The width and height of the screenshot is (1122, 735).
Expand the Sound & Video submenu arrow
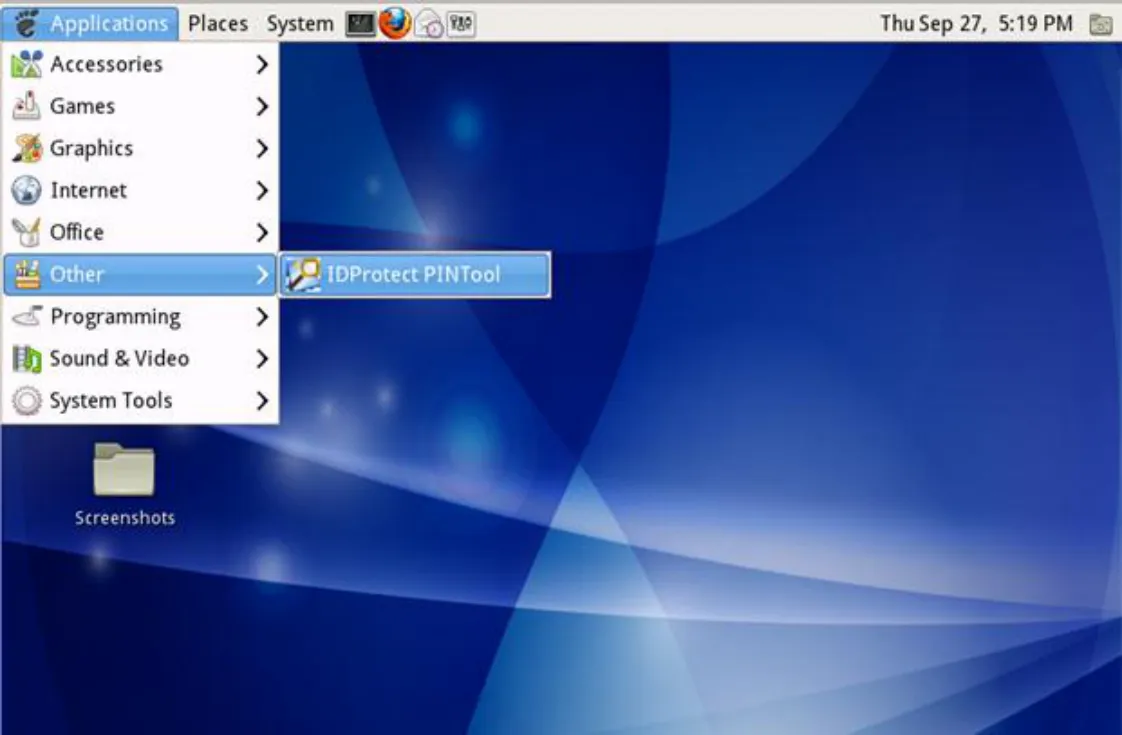tap(262, 359)
